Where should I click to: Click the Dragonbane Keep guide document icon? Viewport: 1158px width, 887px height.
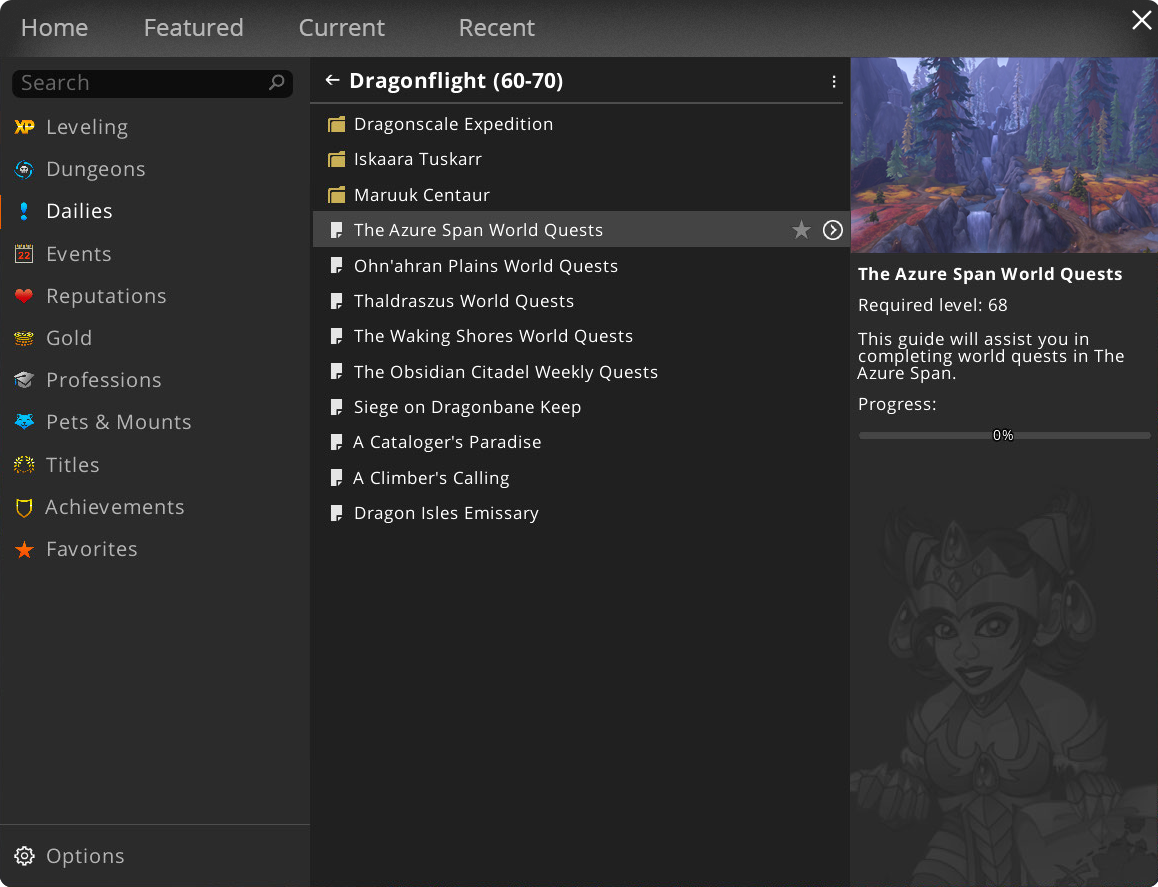coord(337,407)
